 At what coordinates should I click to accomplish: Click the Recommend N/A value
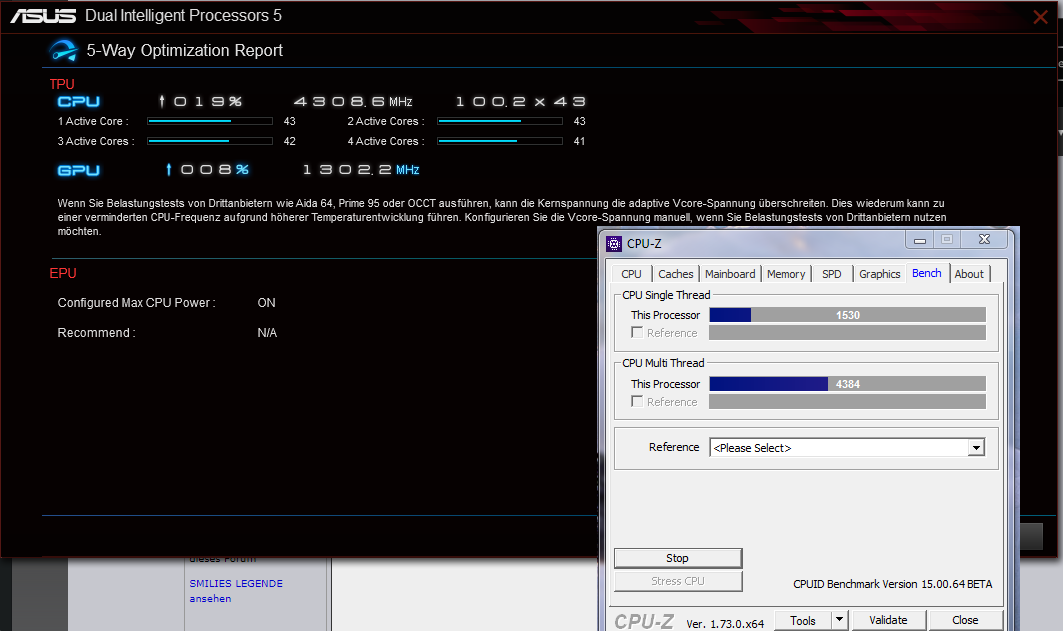267,333
